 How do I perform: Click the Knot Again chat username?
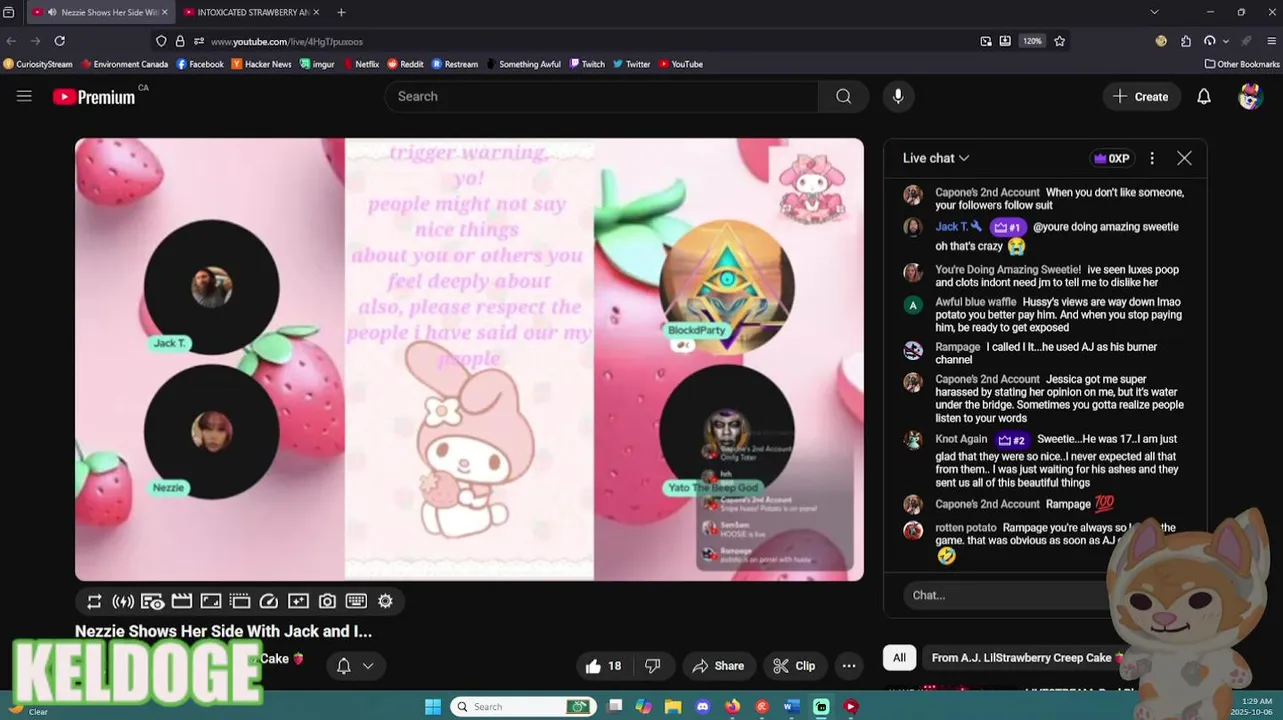point(961,439)
